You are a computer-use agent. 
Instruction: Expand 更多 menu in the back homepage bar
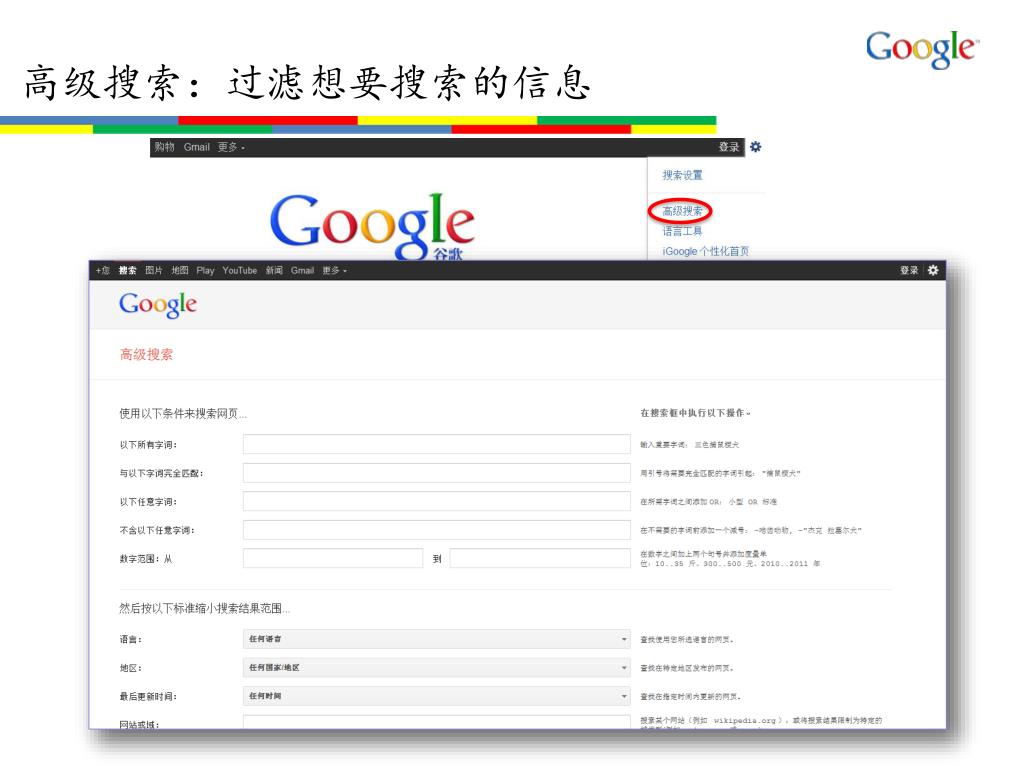tap(232, 147)
